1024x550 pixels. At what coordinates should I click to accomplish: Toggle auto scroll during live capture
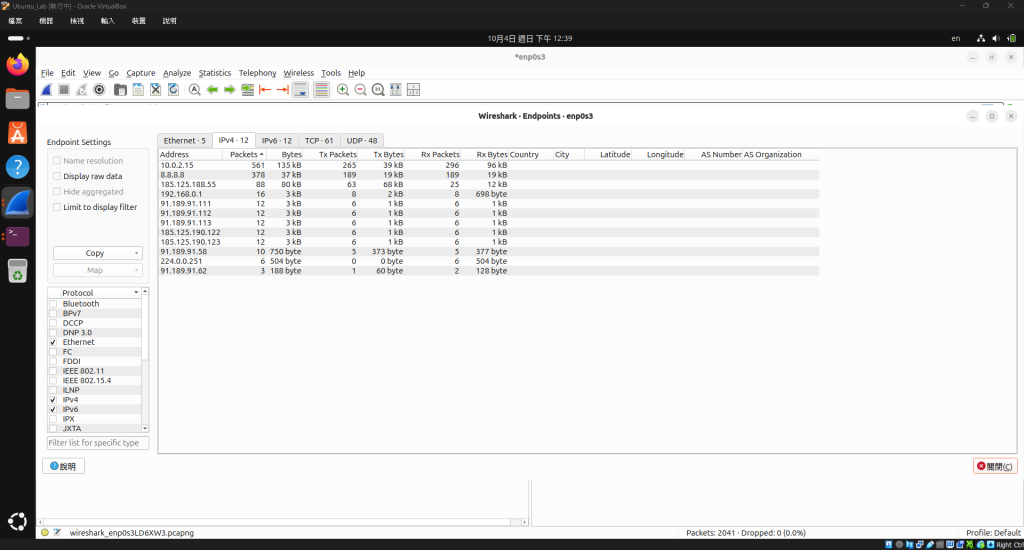(300, 89)
